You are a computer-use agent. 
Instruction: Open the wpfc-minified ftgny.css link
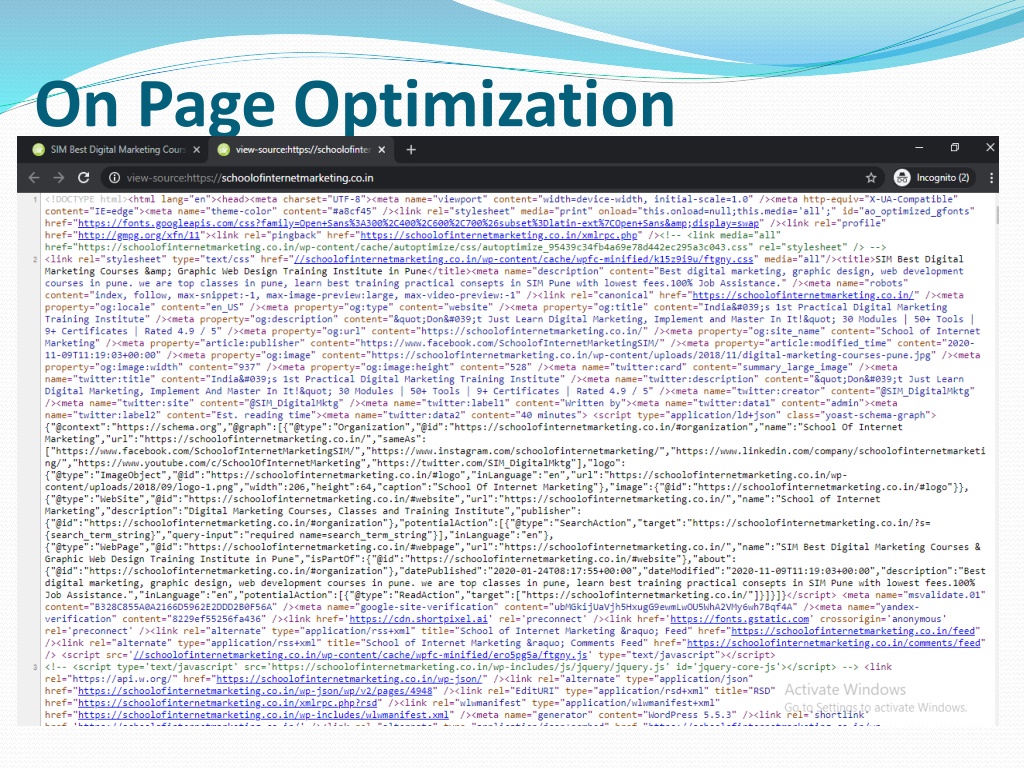click(523, 259)
